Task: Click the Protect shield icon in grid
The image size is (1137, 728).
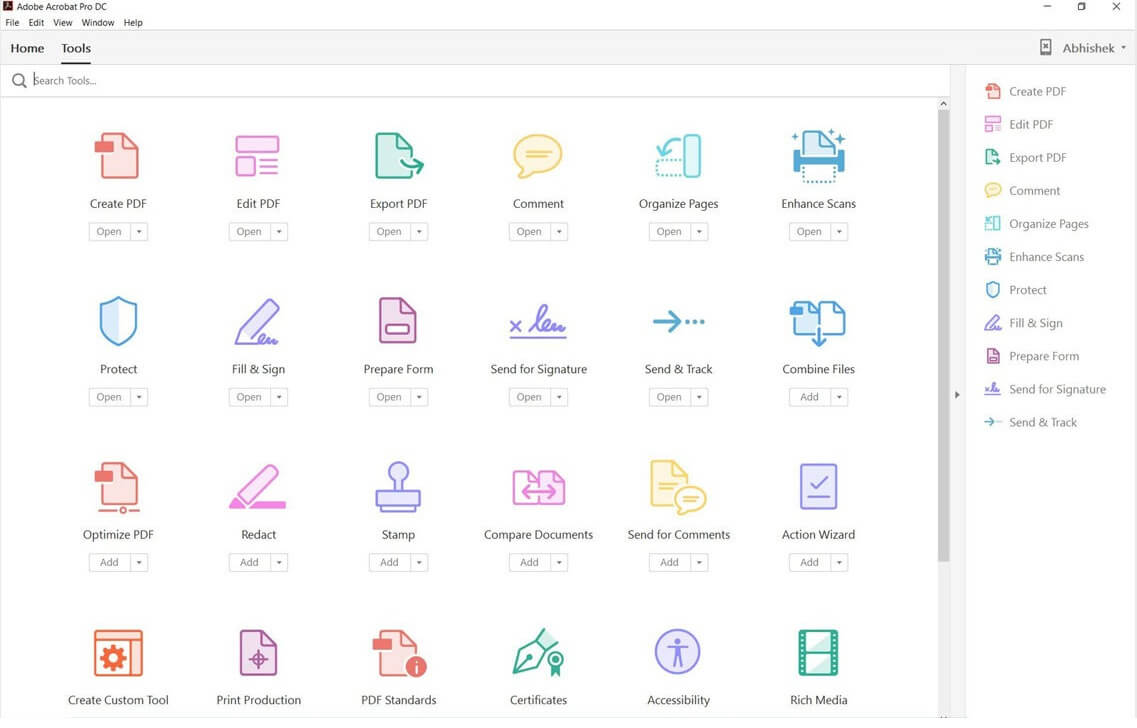Action: [118, 320]
